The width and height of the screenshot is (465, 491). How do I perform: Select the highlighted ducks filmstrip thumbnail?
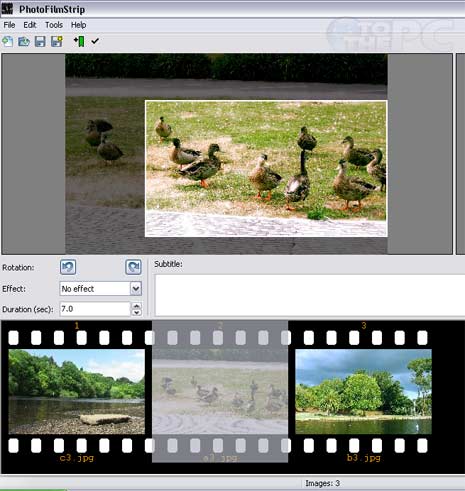pos(220,392)
